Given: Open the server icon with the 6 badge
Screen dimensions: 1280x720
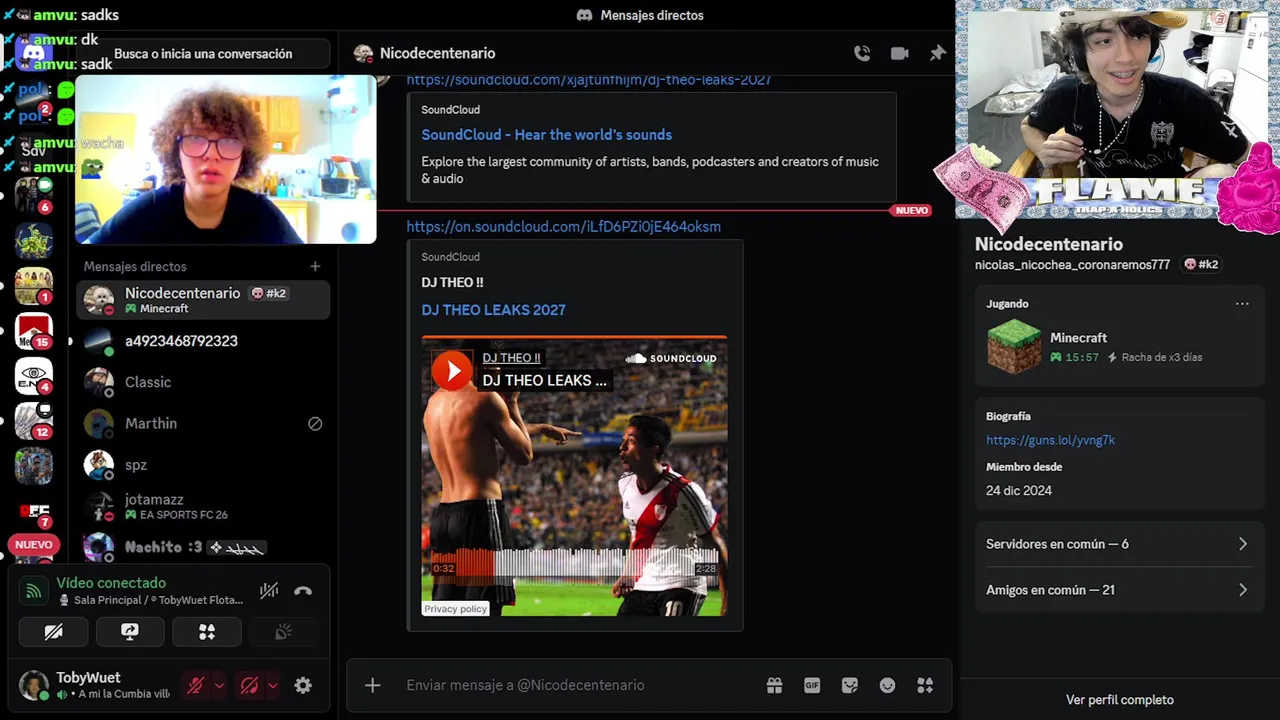Looking at the screenshot, I should click(34, 196).
